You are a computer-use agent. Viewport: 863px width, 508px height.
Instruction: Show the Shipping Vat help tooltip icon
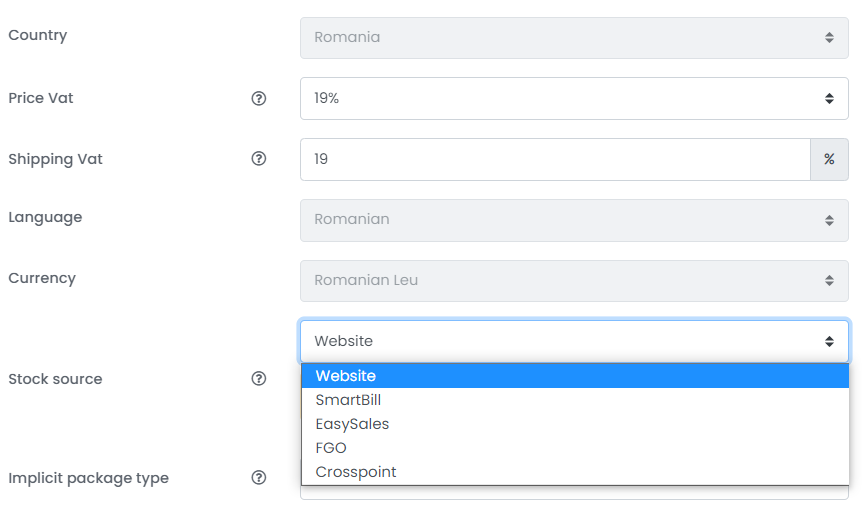259,159
